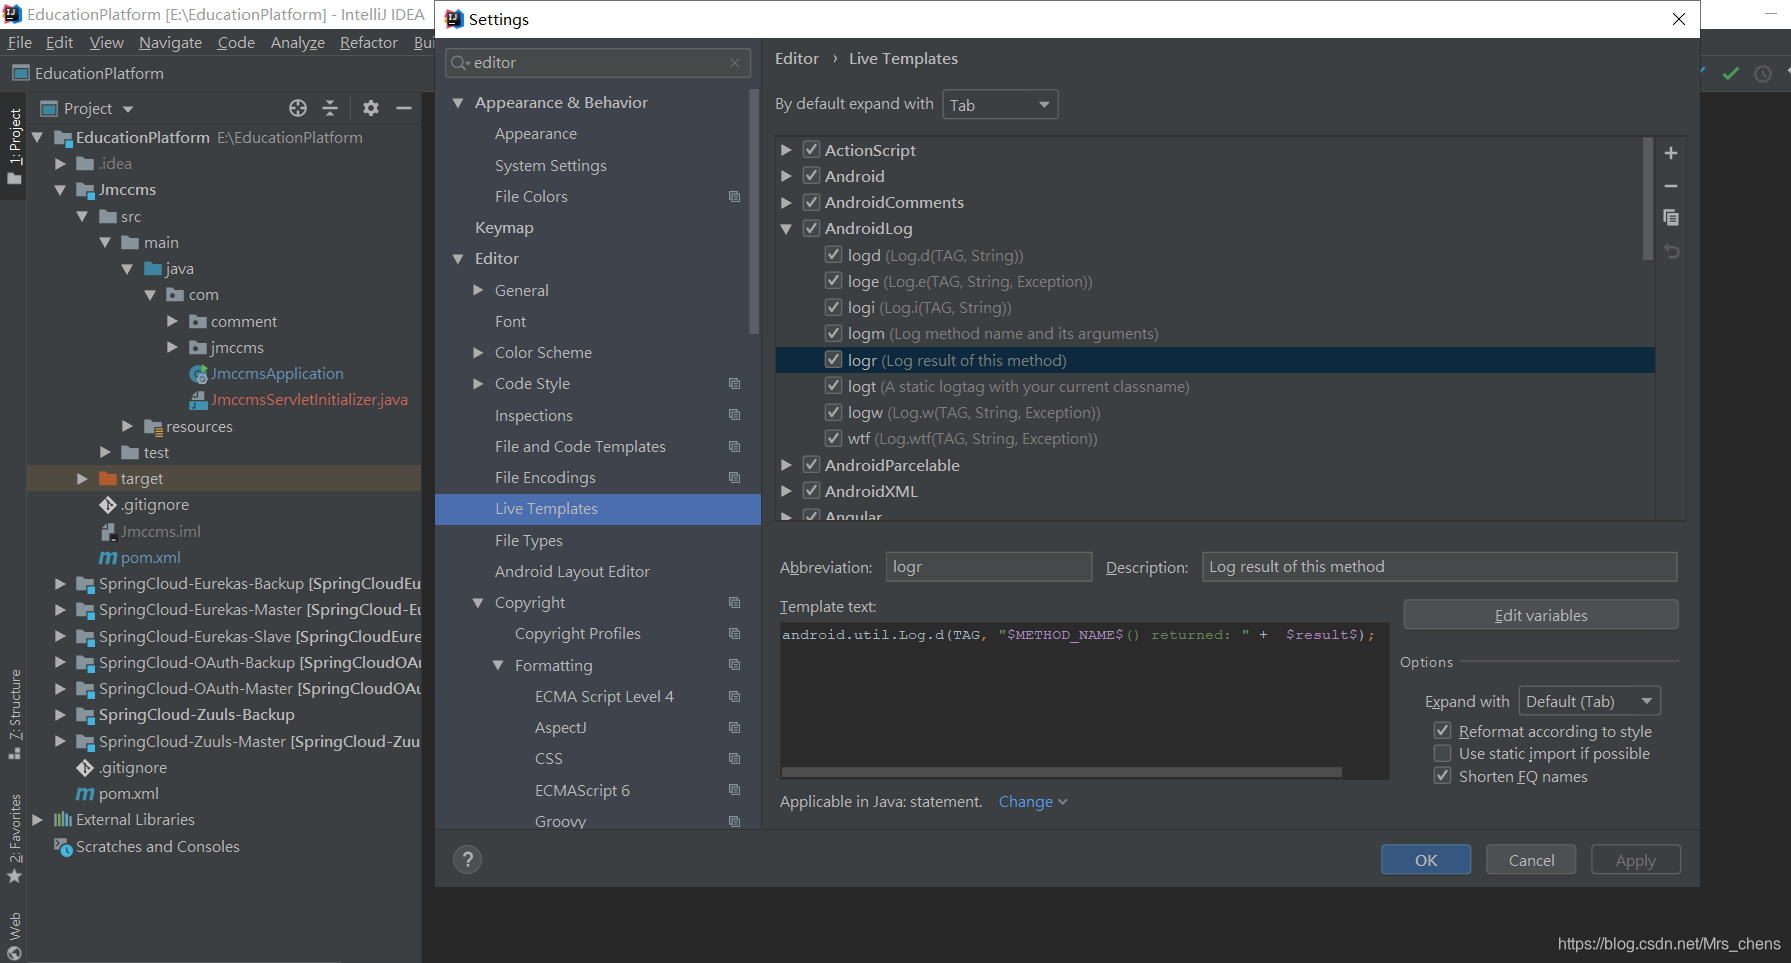Screen dimensions: 1791x963
Task: Expand SpringCloud-Zuuls-Backup module
Action: tap(60, 715)
